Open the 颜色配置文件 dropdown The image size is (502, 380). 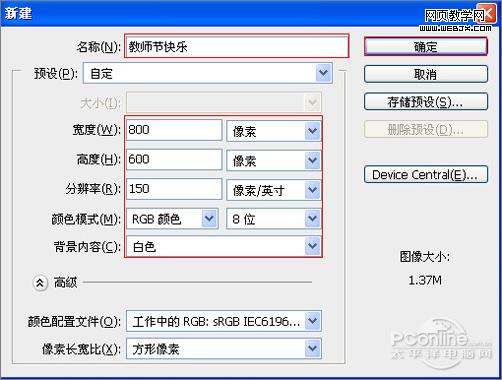coord(224,321)
